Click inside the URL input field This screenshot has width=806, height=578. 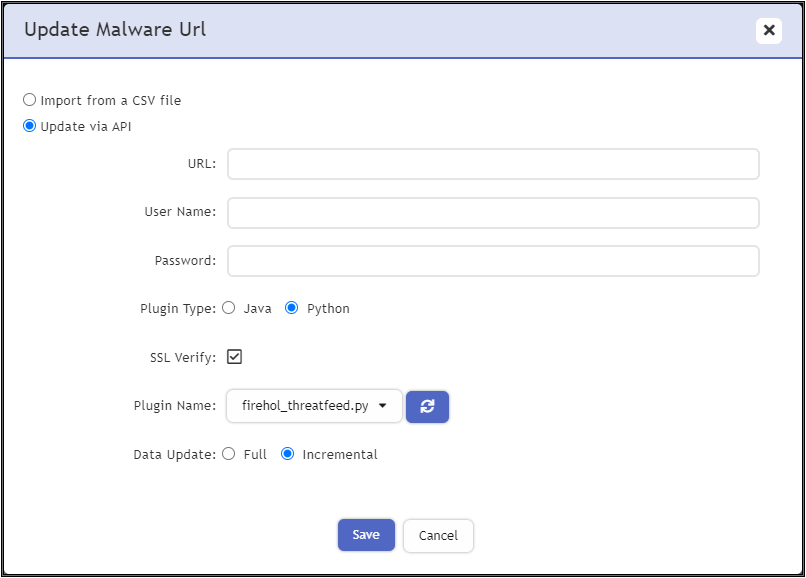pyautogui.click(x=492, y=164)
